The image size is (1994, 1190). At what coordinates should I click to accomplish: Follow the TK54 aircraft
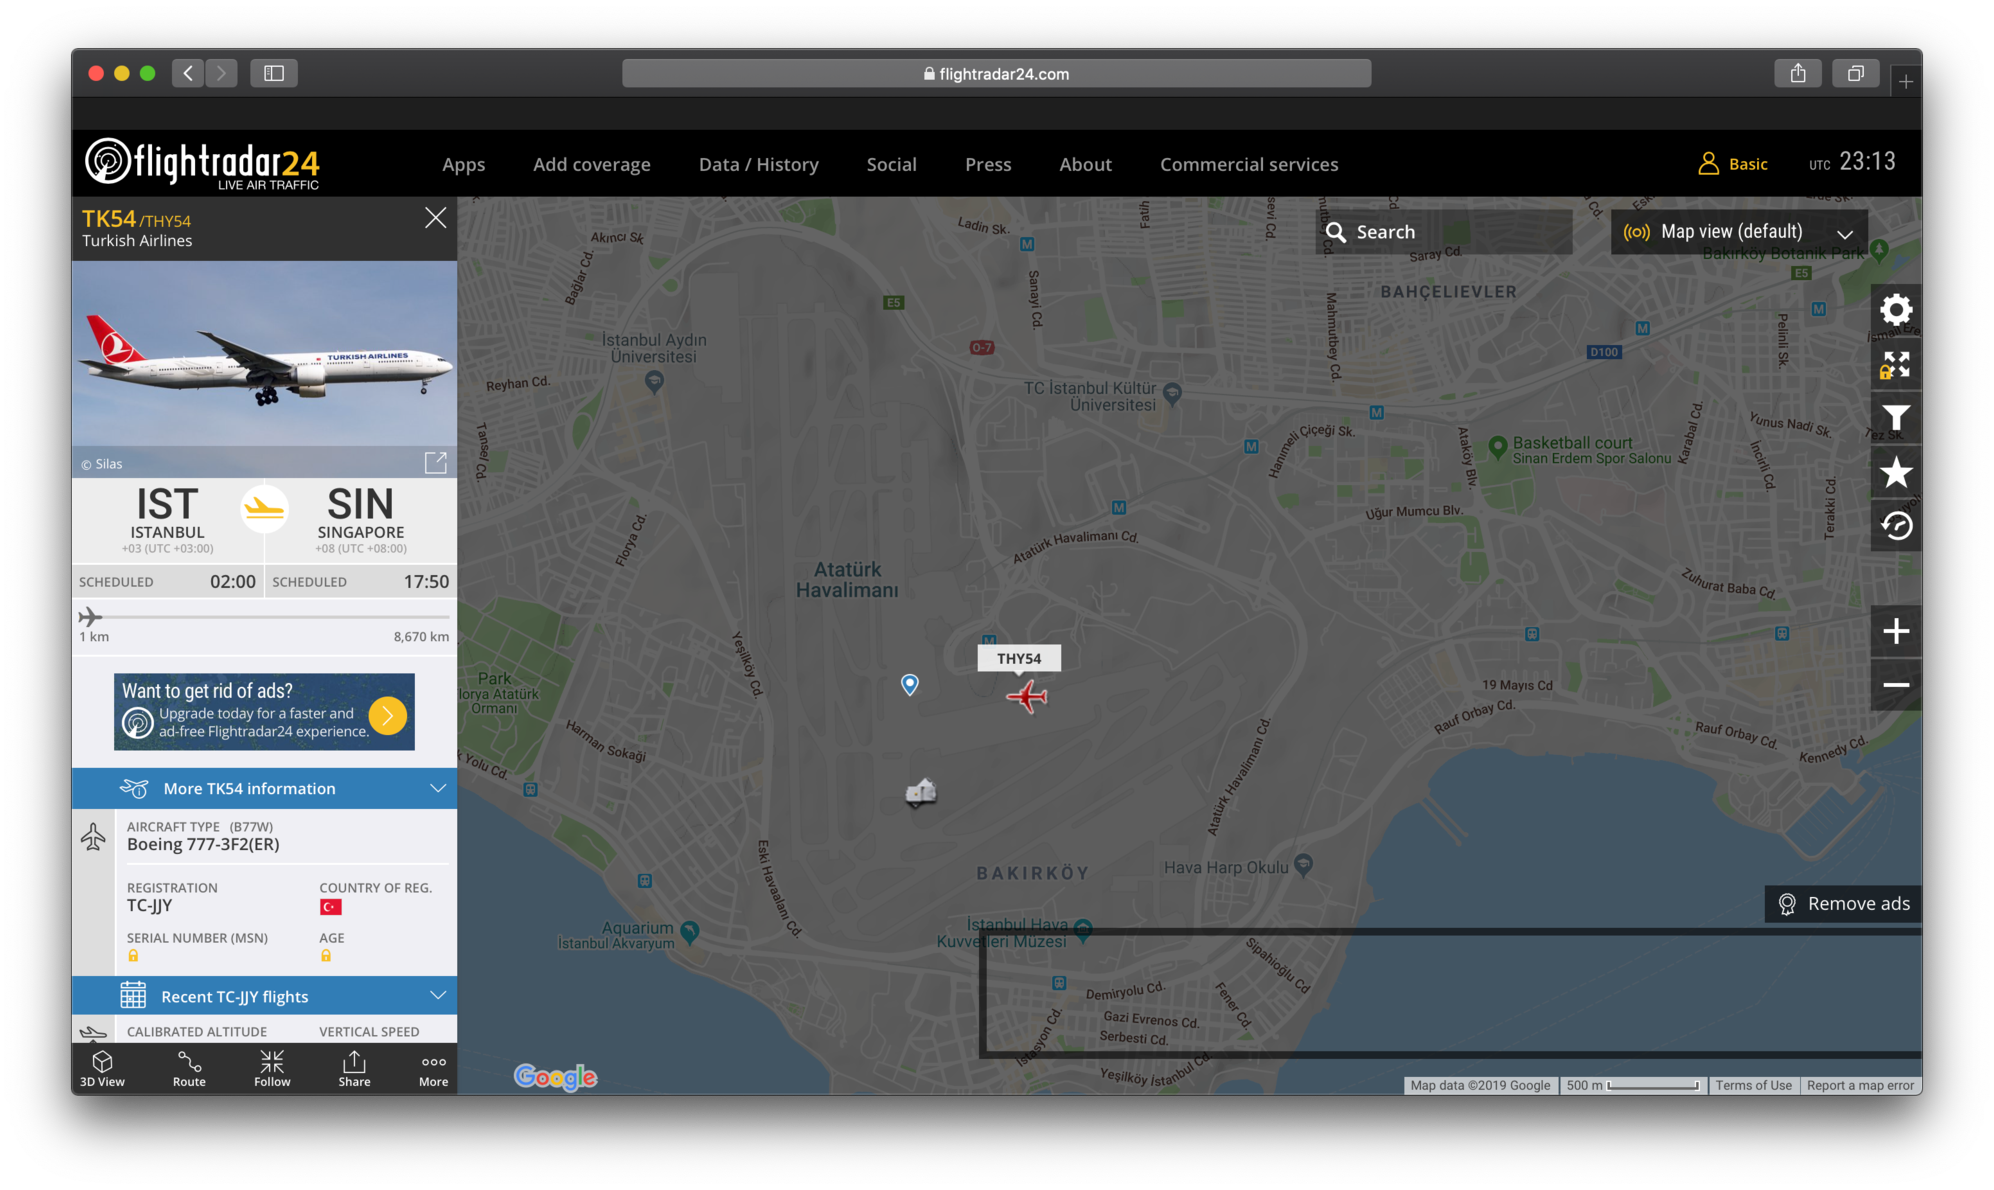click(x=272, y=1068)
